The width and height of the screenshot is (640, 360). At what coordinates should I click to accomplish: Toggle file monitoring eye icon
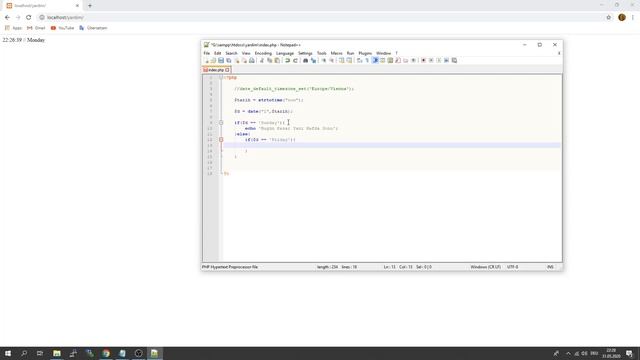coord(414,60)
